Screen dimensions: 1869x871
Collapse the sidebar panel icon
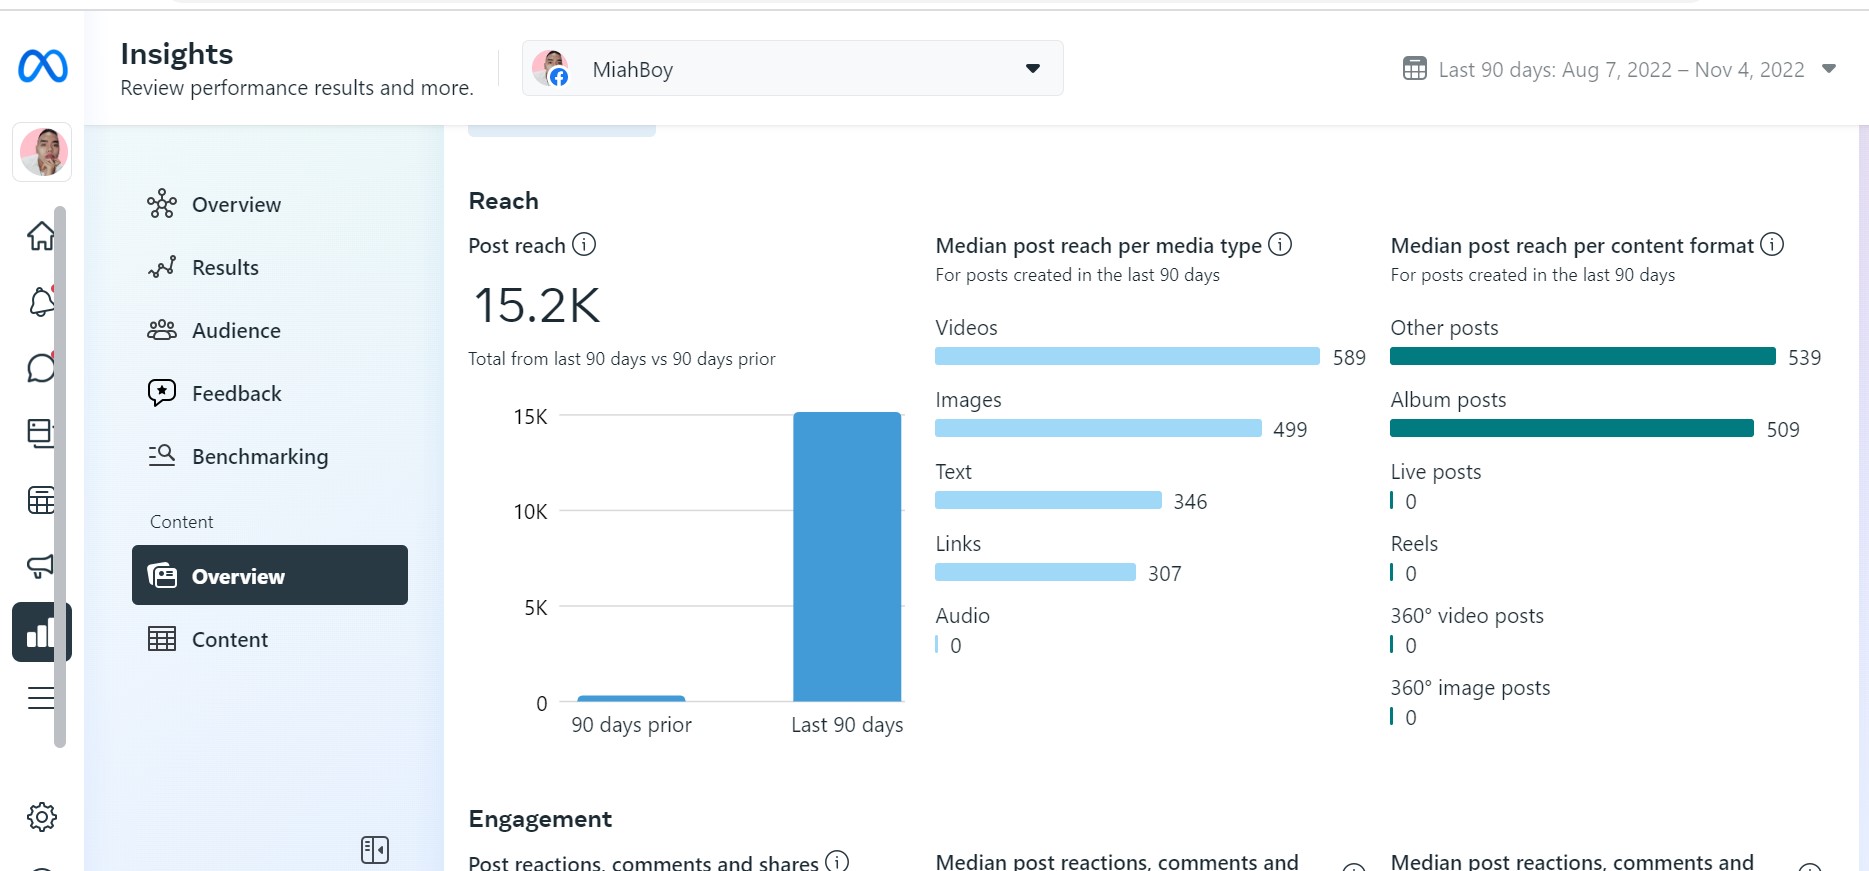(x=375, y=850)
